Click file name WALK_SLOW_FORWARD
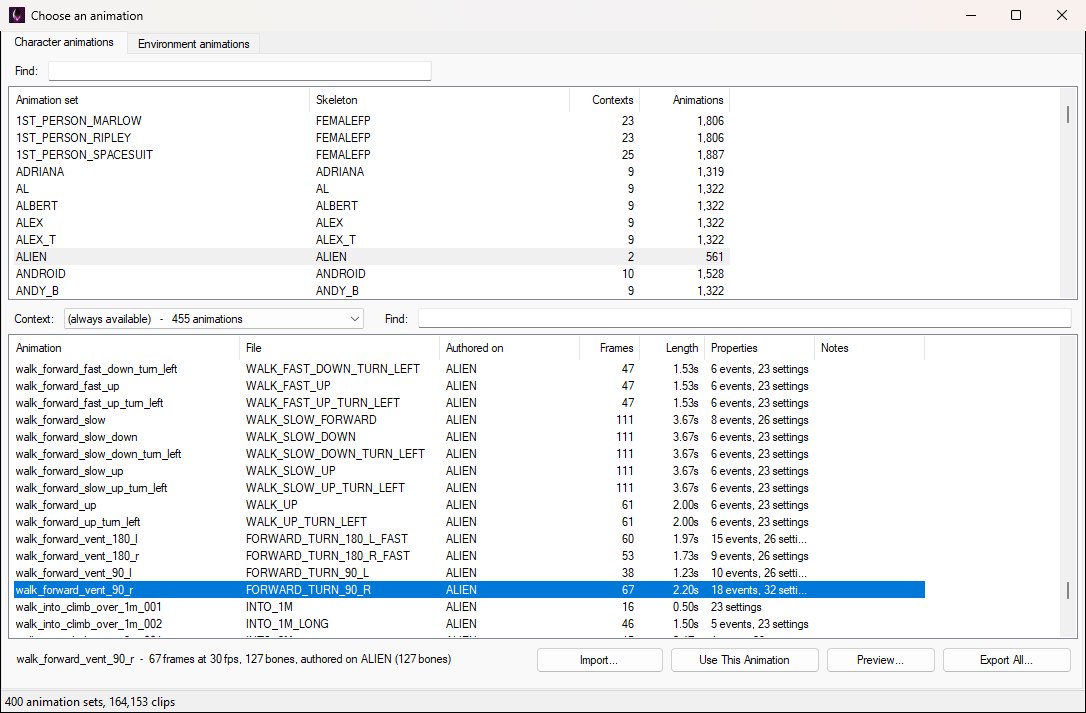 pos(311,420)
